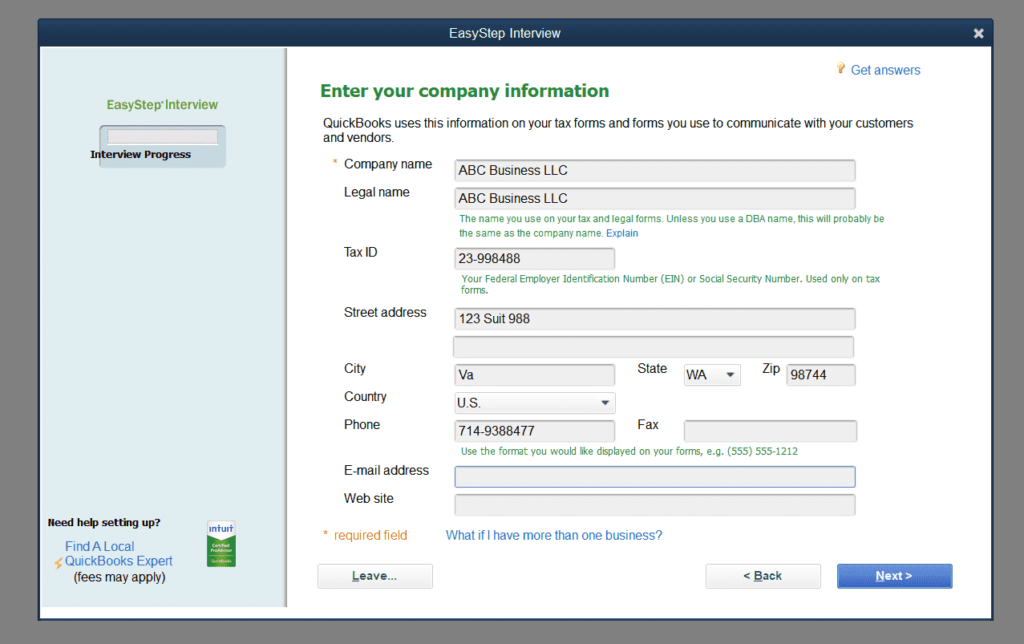Click the empty Fax field
This screenshot has width=1024, height=644.
click(x=770, y=431)
